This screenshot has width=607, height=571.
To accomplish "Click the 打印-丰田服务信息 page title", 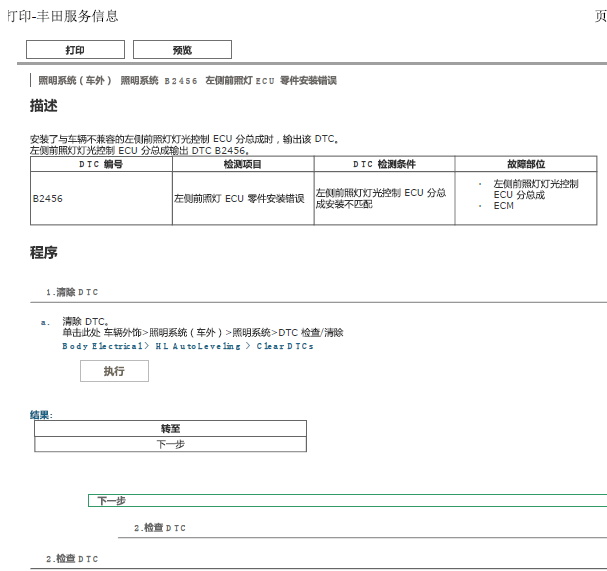I will point(63,16).
